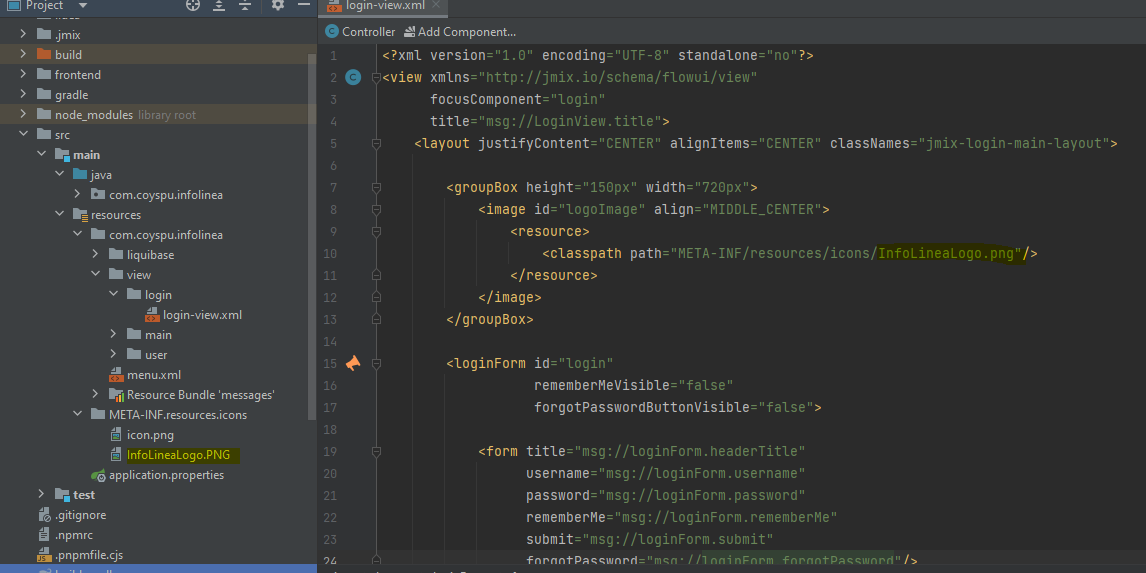Click the Select Opened File target icon
The height and width of the screenshot is (573, 1146).
[193, 5]
